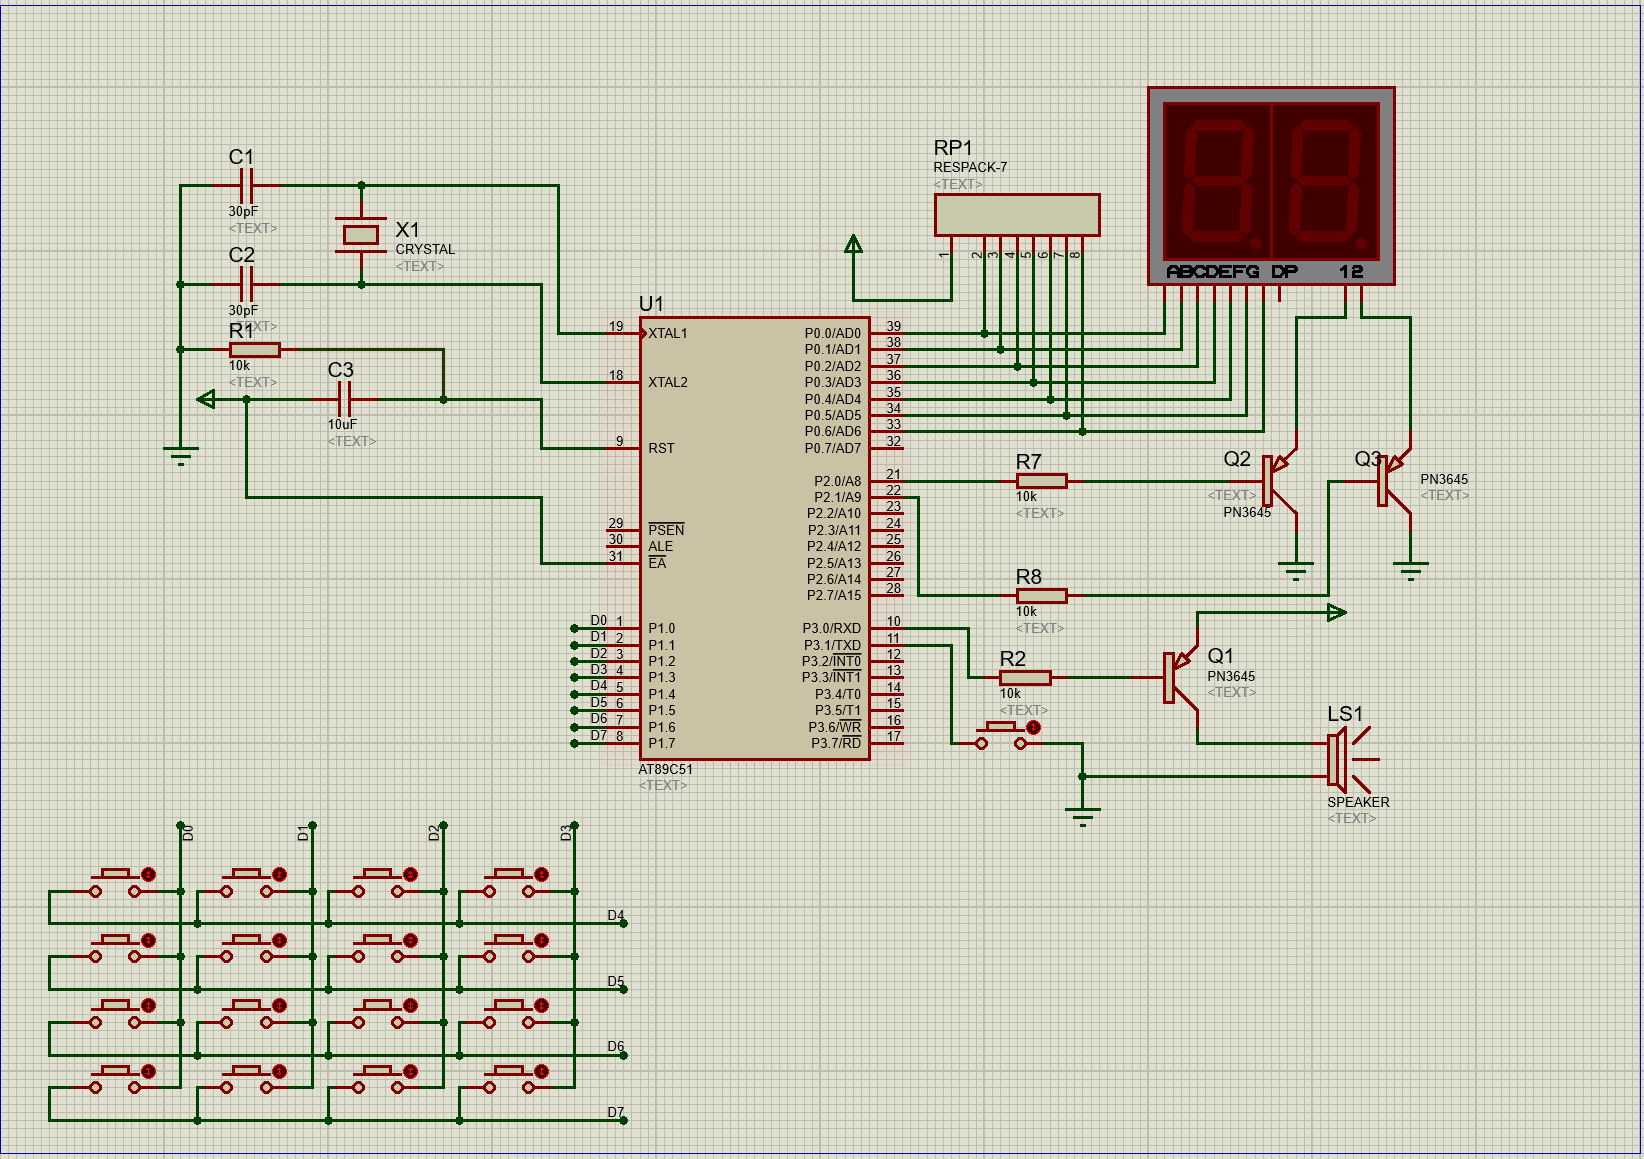This screenshot has width=1644, height=1159.
Task: Toggle latch dot of keypad button D4 row, D0 column
Action: click(x=149, y=875)
